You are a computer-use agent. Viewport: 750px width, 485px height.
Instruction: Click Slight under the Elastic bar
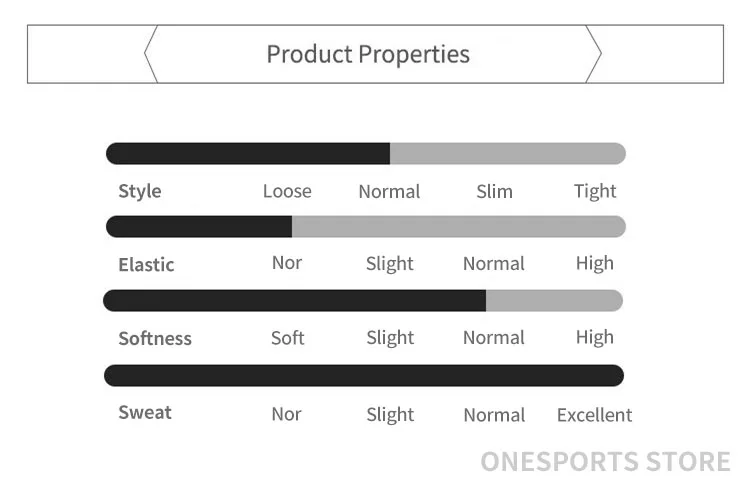point(390,264)
